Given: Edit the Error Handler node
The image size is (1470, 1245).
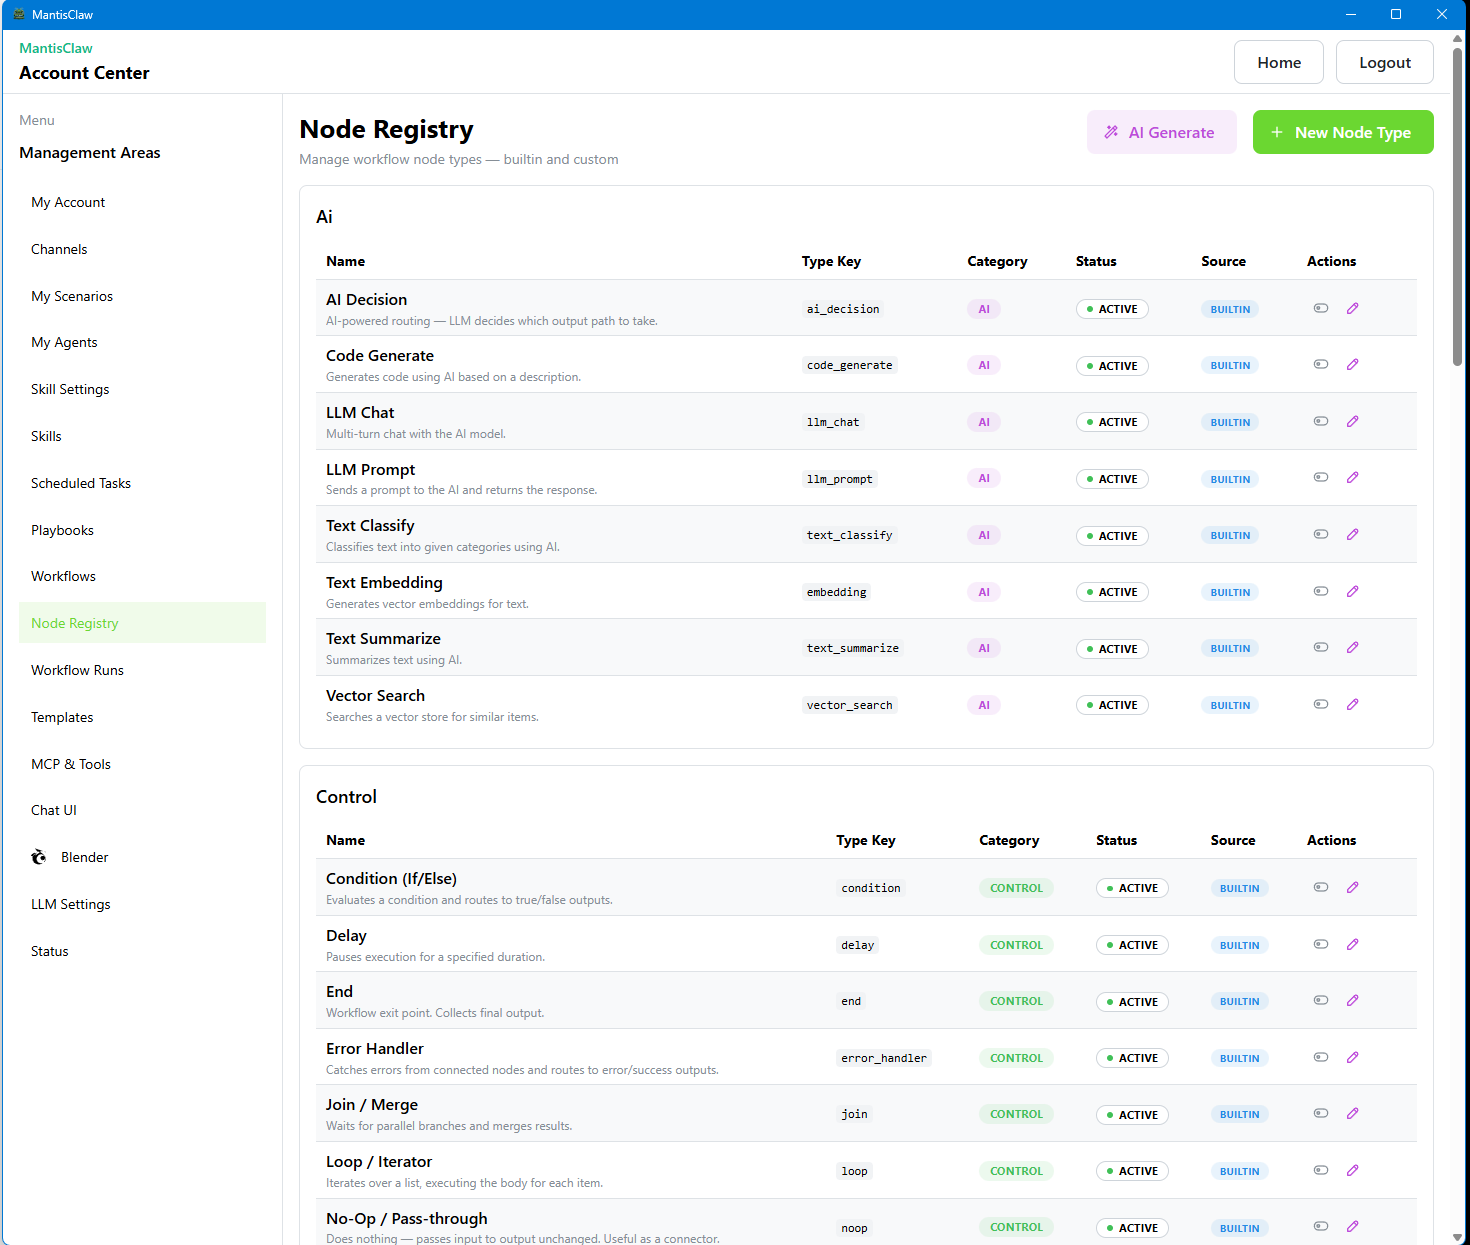Looking at the screenshot, I should click(x=1353, y=1057).
